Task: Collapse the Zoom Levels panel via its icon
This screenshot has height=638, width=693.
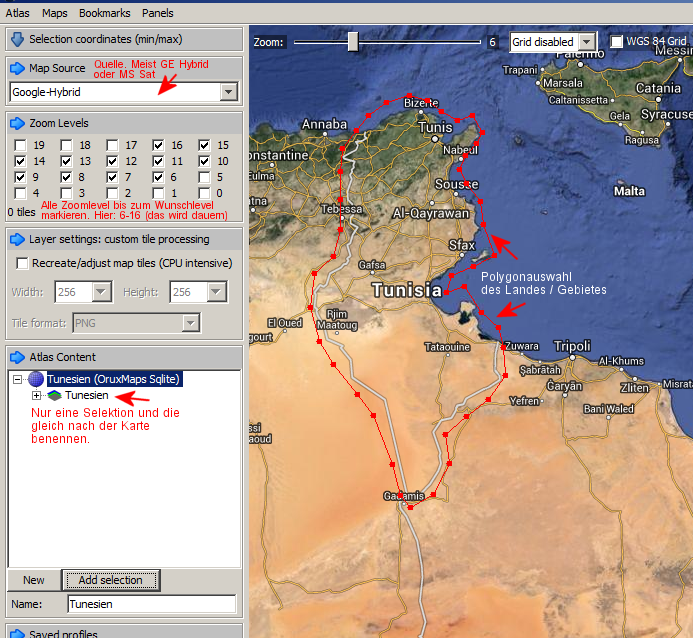Action: pyautogui.click(x=17, y=123)
